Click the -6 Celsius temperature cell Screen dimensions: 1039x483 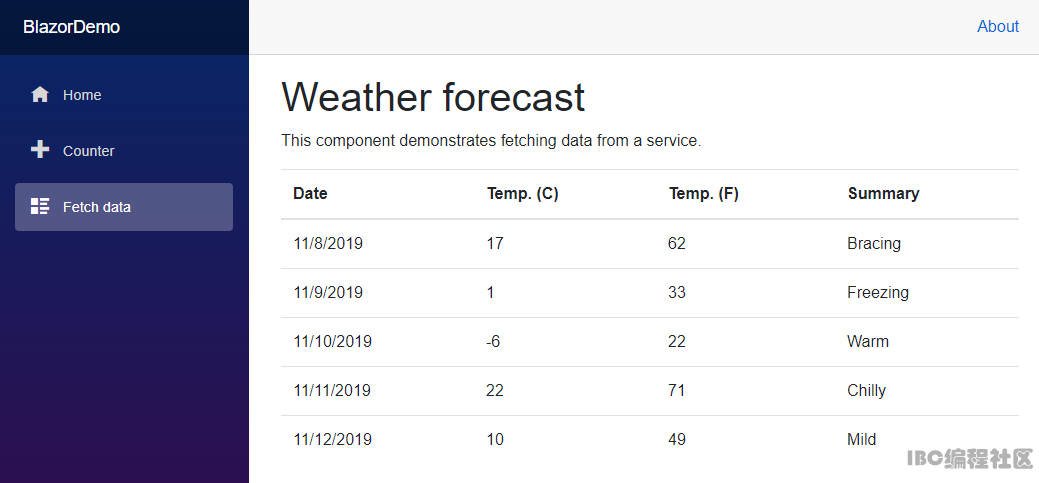(493, 341)
